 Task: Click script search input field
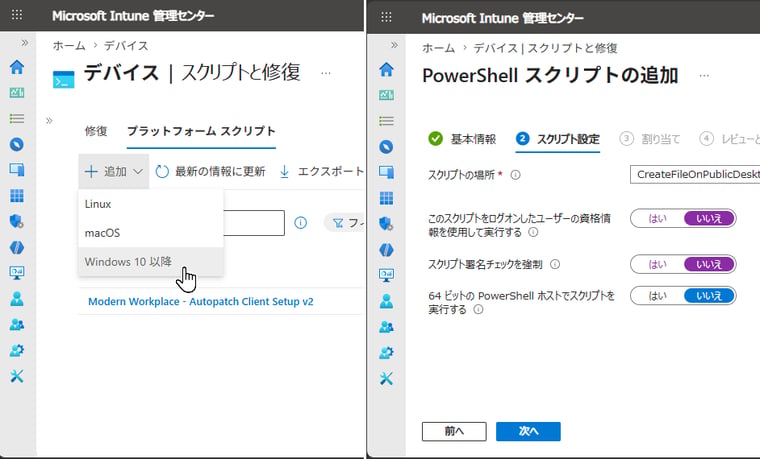254,222
